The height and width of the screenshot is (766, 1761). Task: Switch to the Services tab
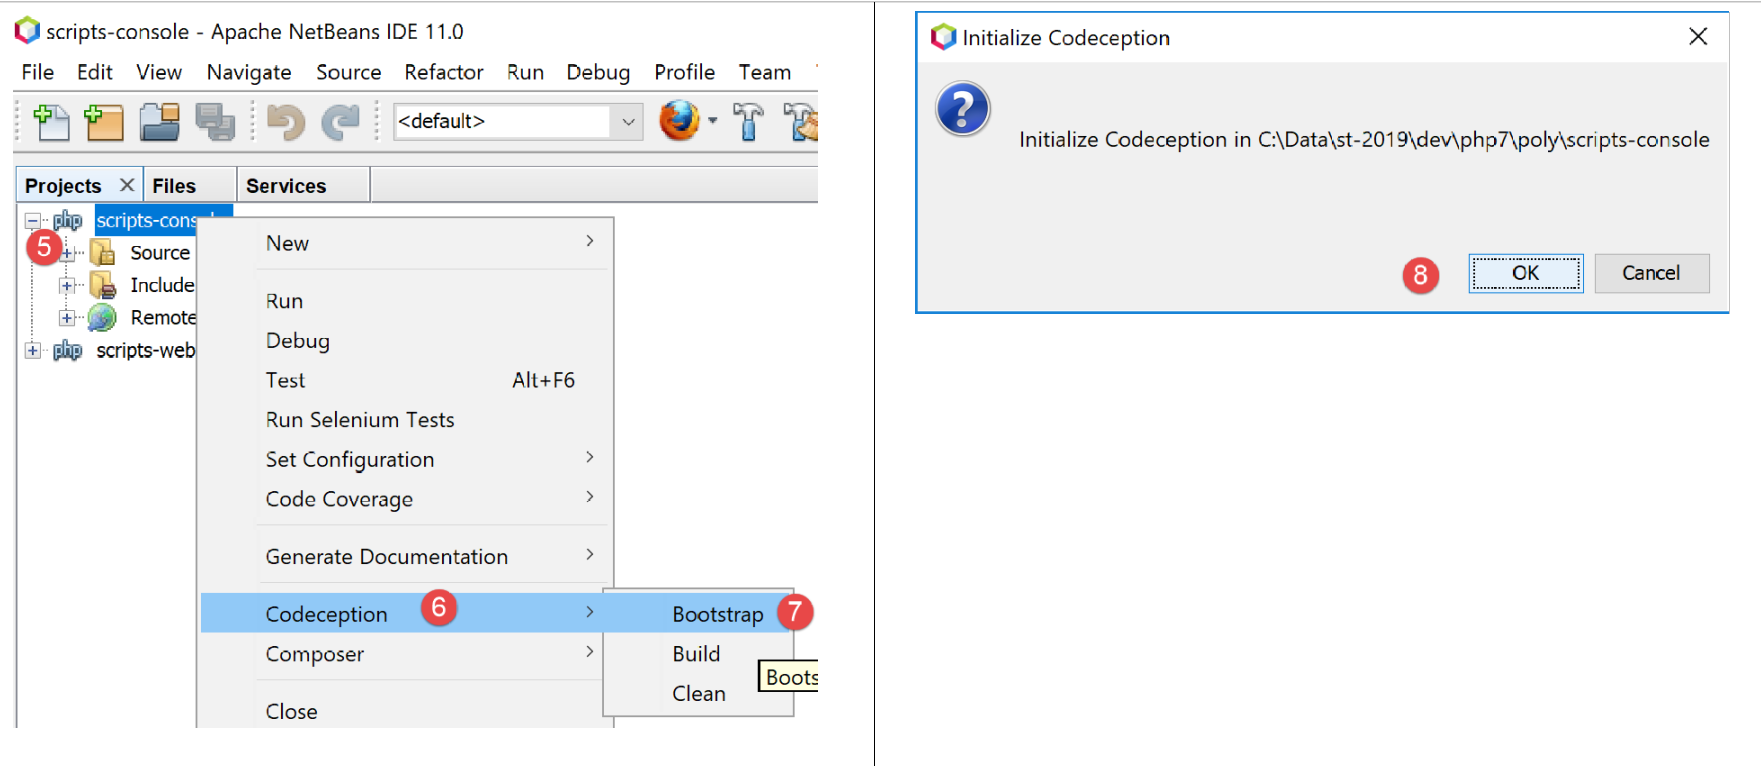[286, 186]
